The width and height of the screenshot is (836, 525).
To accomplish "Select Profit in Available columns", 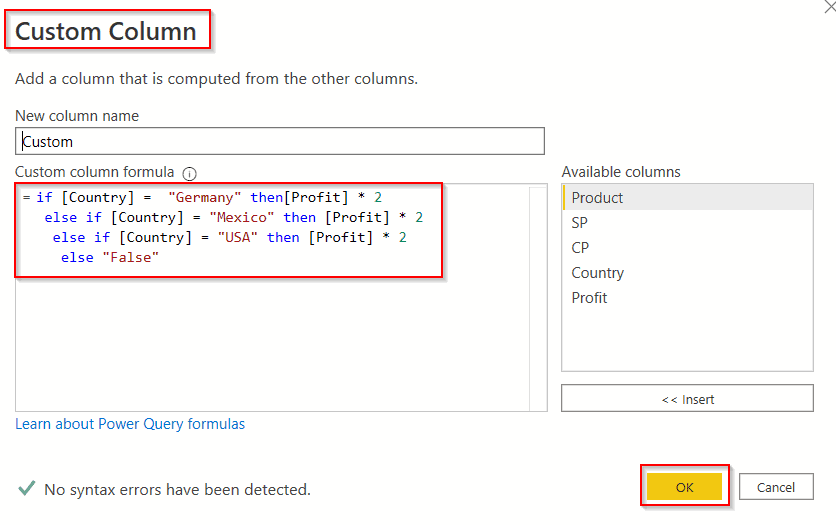I will coord(687,298).
